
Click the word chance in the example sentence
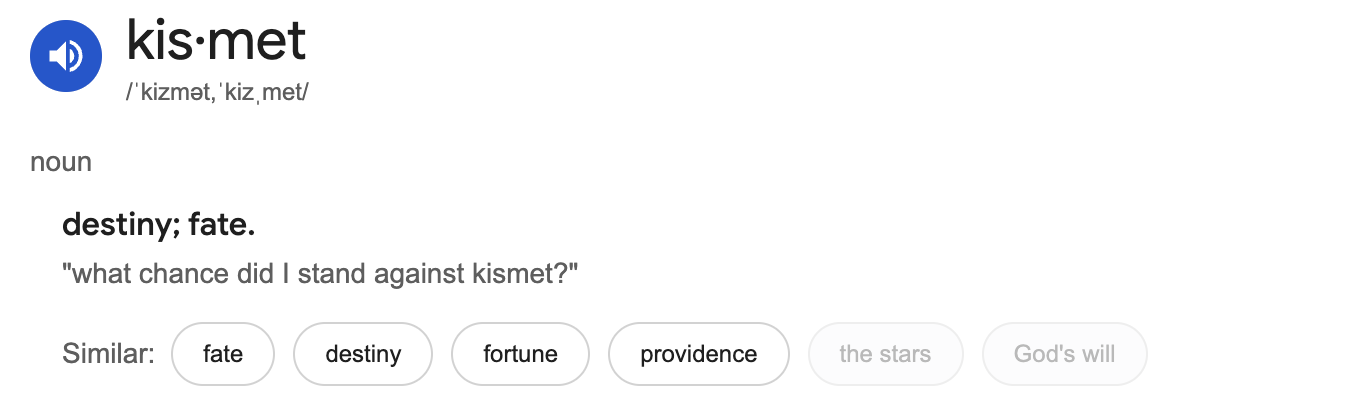coord(189,273)
